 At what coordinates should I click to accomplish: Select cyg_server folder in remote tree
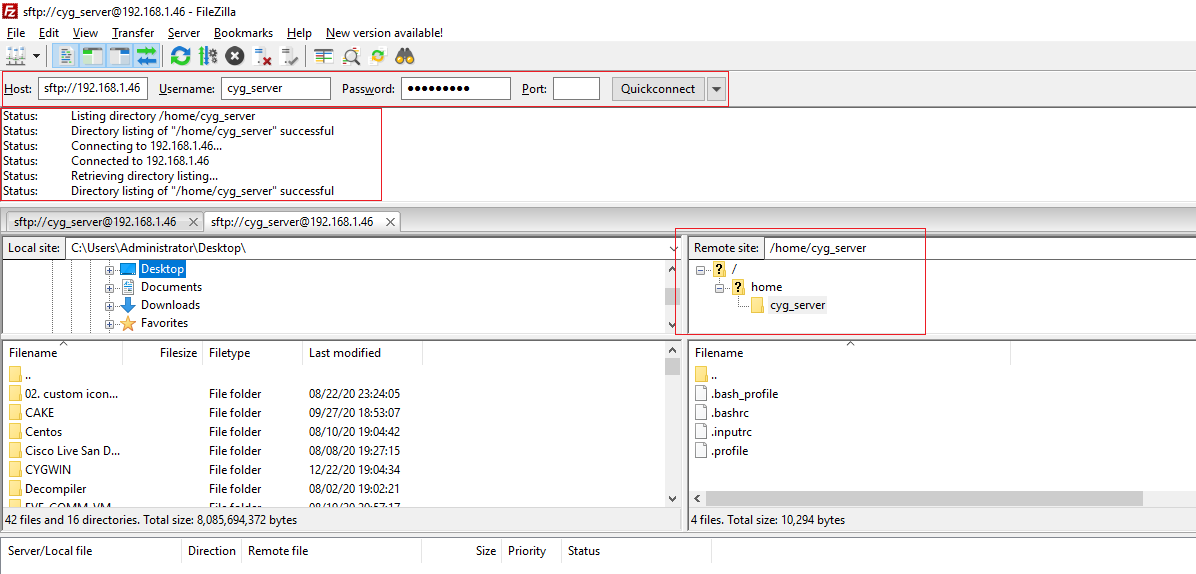coord(797,306)
